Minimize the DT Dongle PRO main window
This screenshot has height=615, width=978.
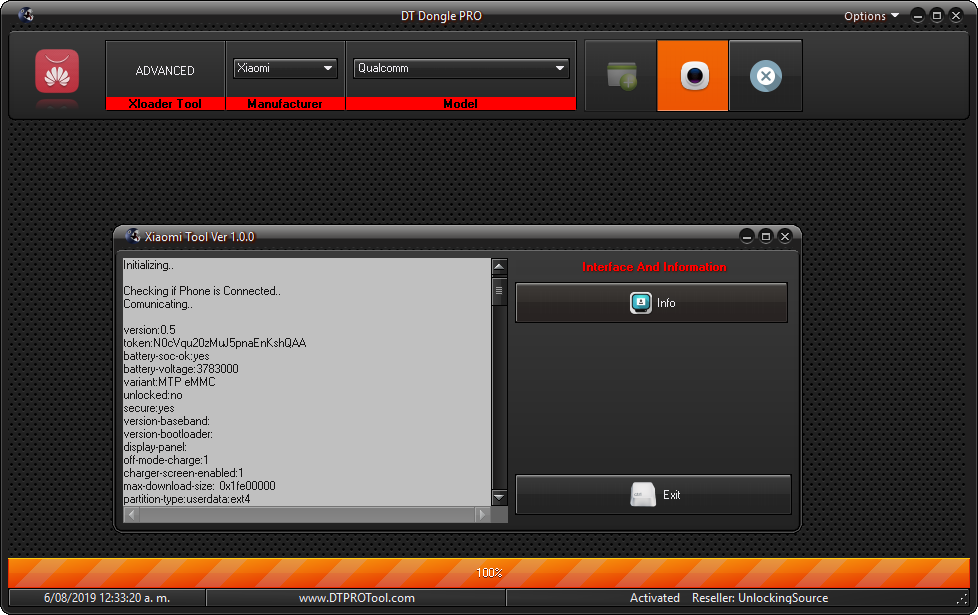tap(917, 16)
